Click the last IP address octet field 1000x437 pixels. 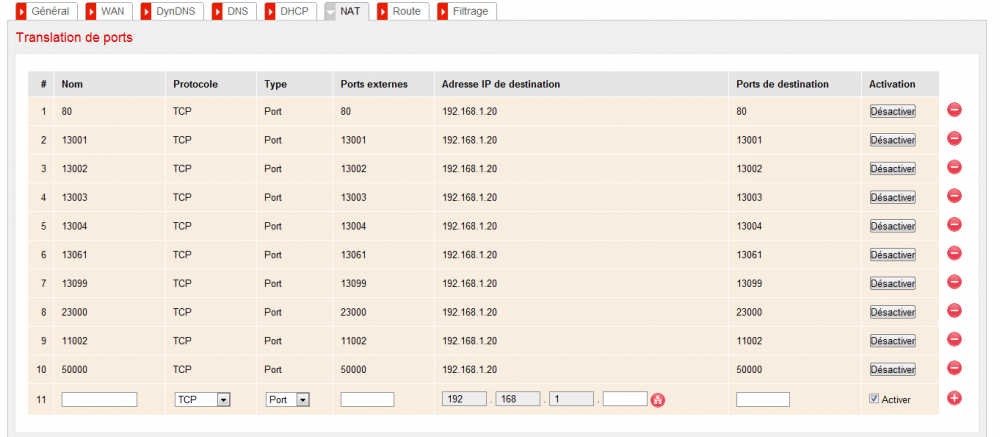pos(626,399)
